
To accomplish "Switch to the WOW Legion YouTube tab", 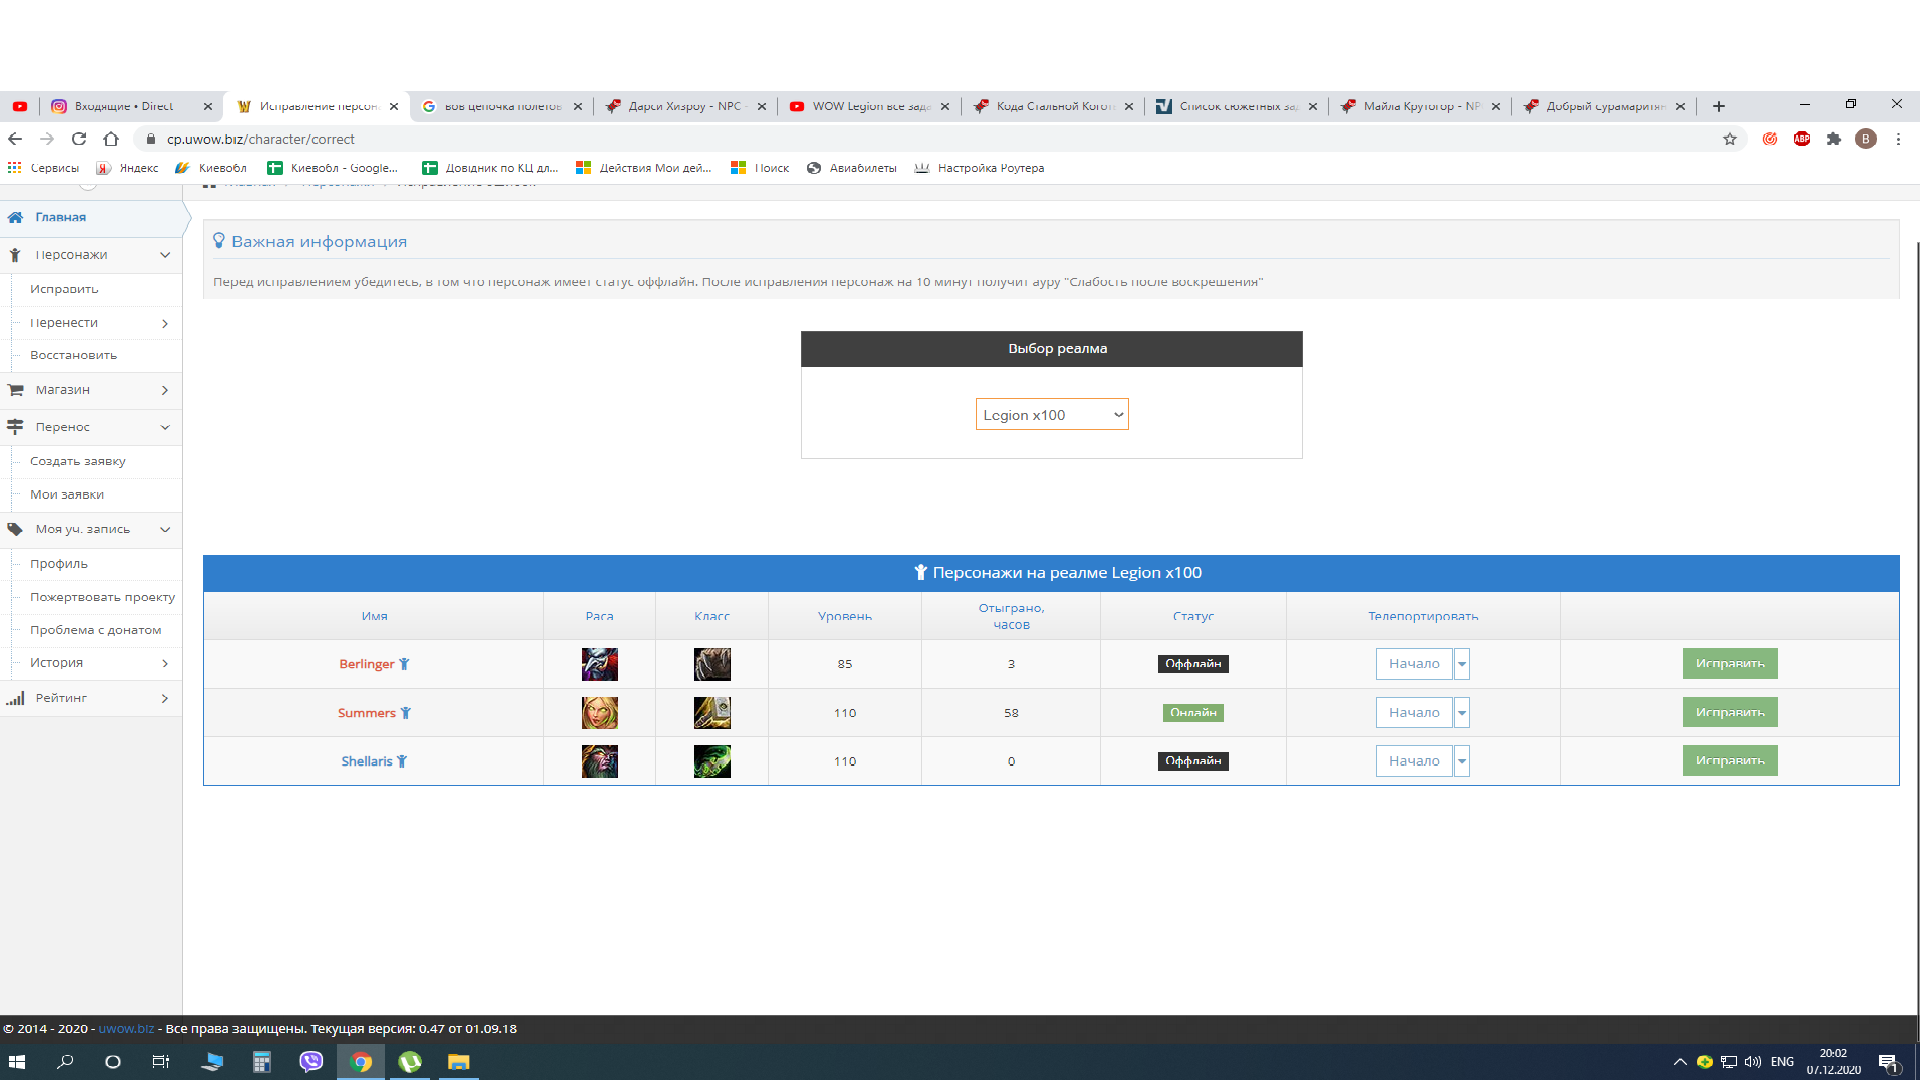I will [868, 106].
